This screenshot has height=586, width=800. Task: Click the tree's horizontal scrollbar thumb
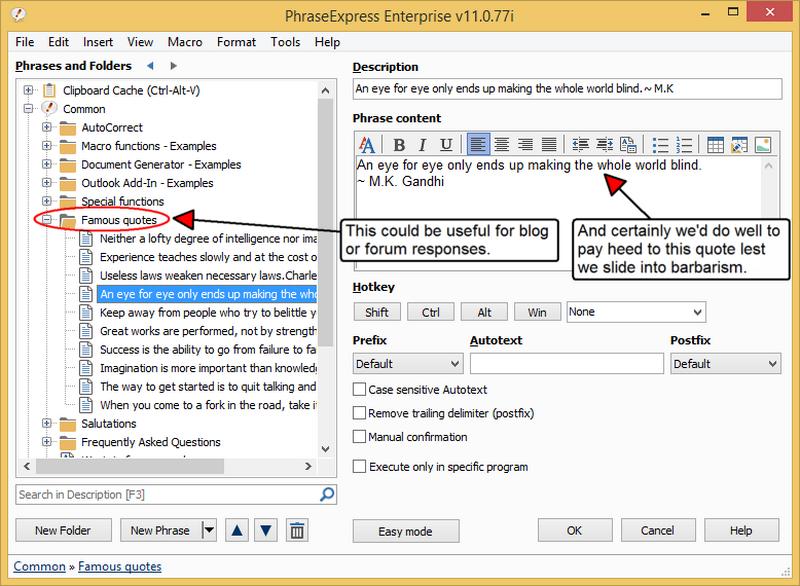[130, 466]
